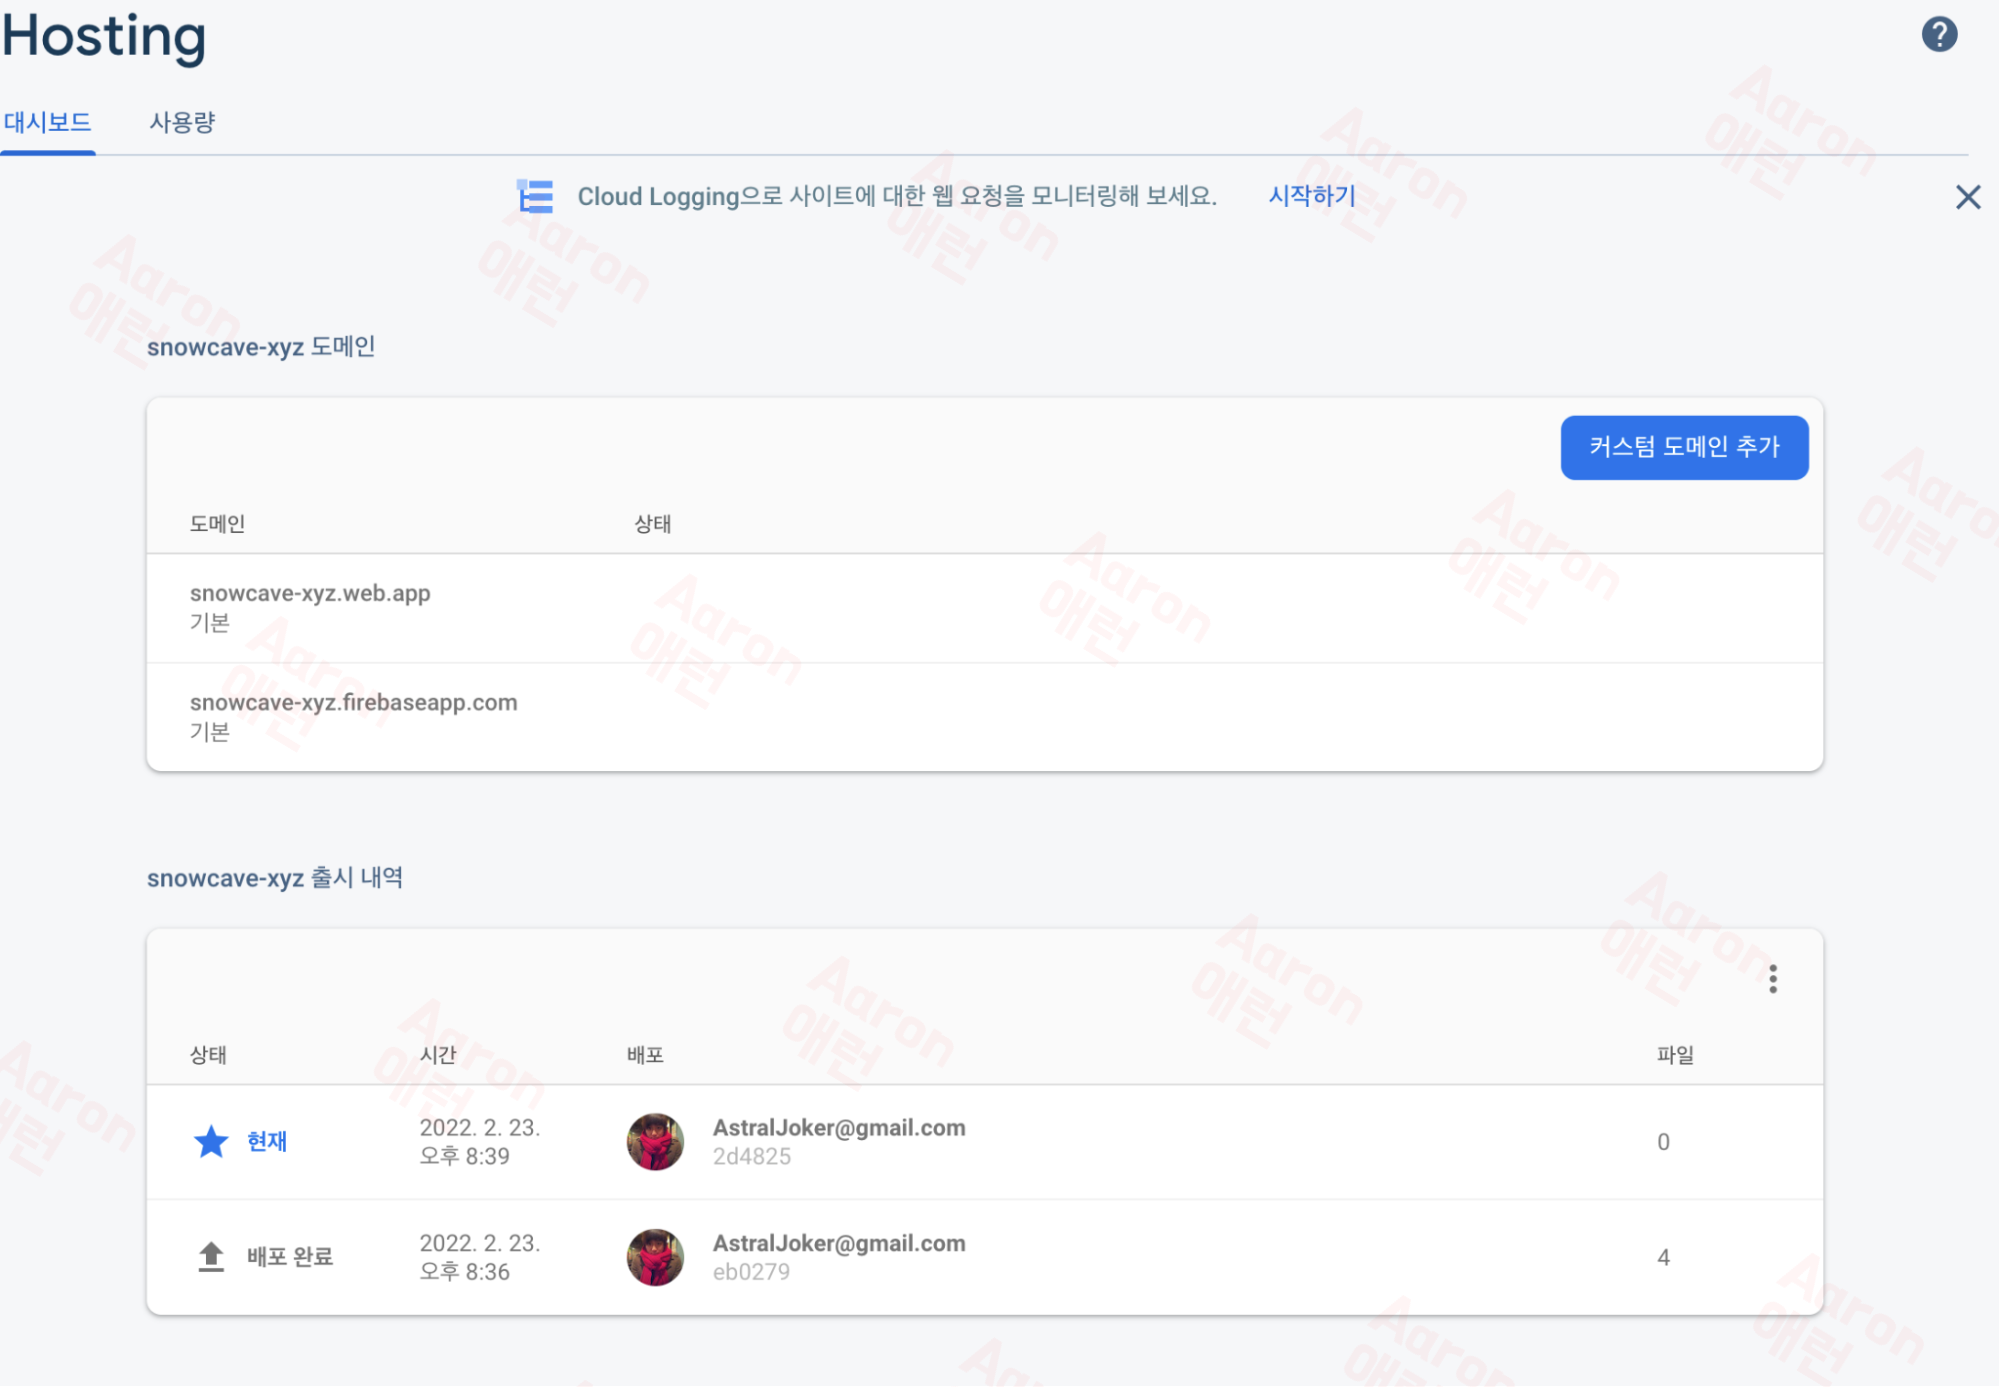Dismiss the Cloud Logging banner

(1967, 197)
